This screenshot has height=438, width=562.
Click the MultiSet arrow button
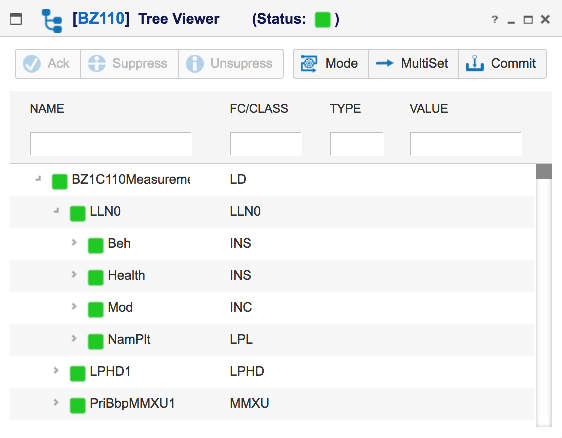pos(413,64)
